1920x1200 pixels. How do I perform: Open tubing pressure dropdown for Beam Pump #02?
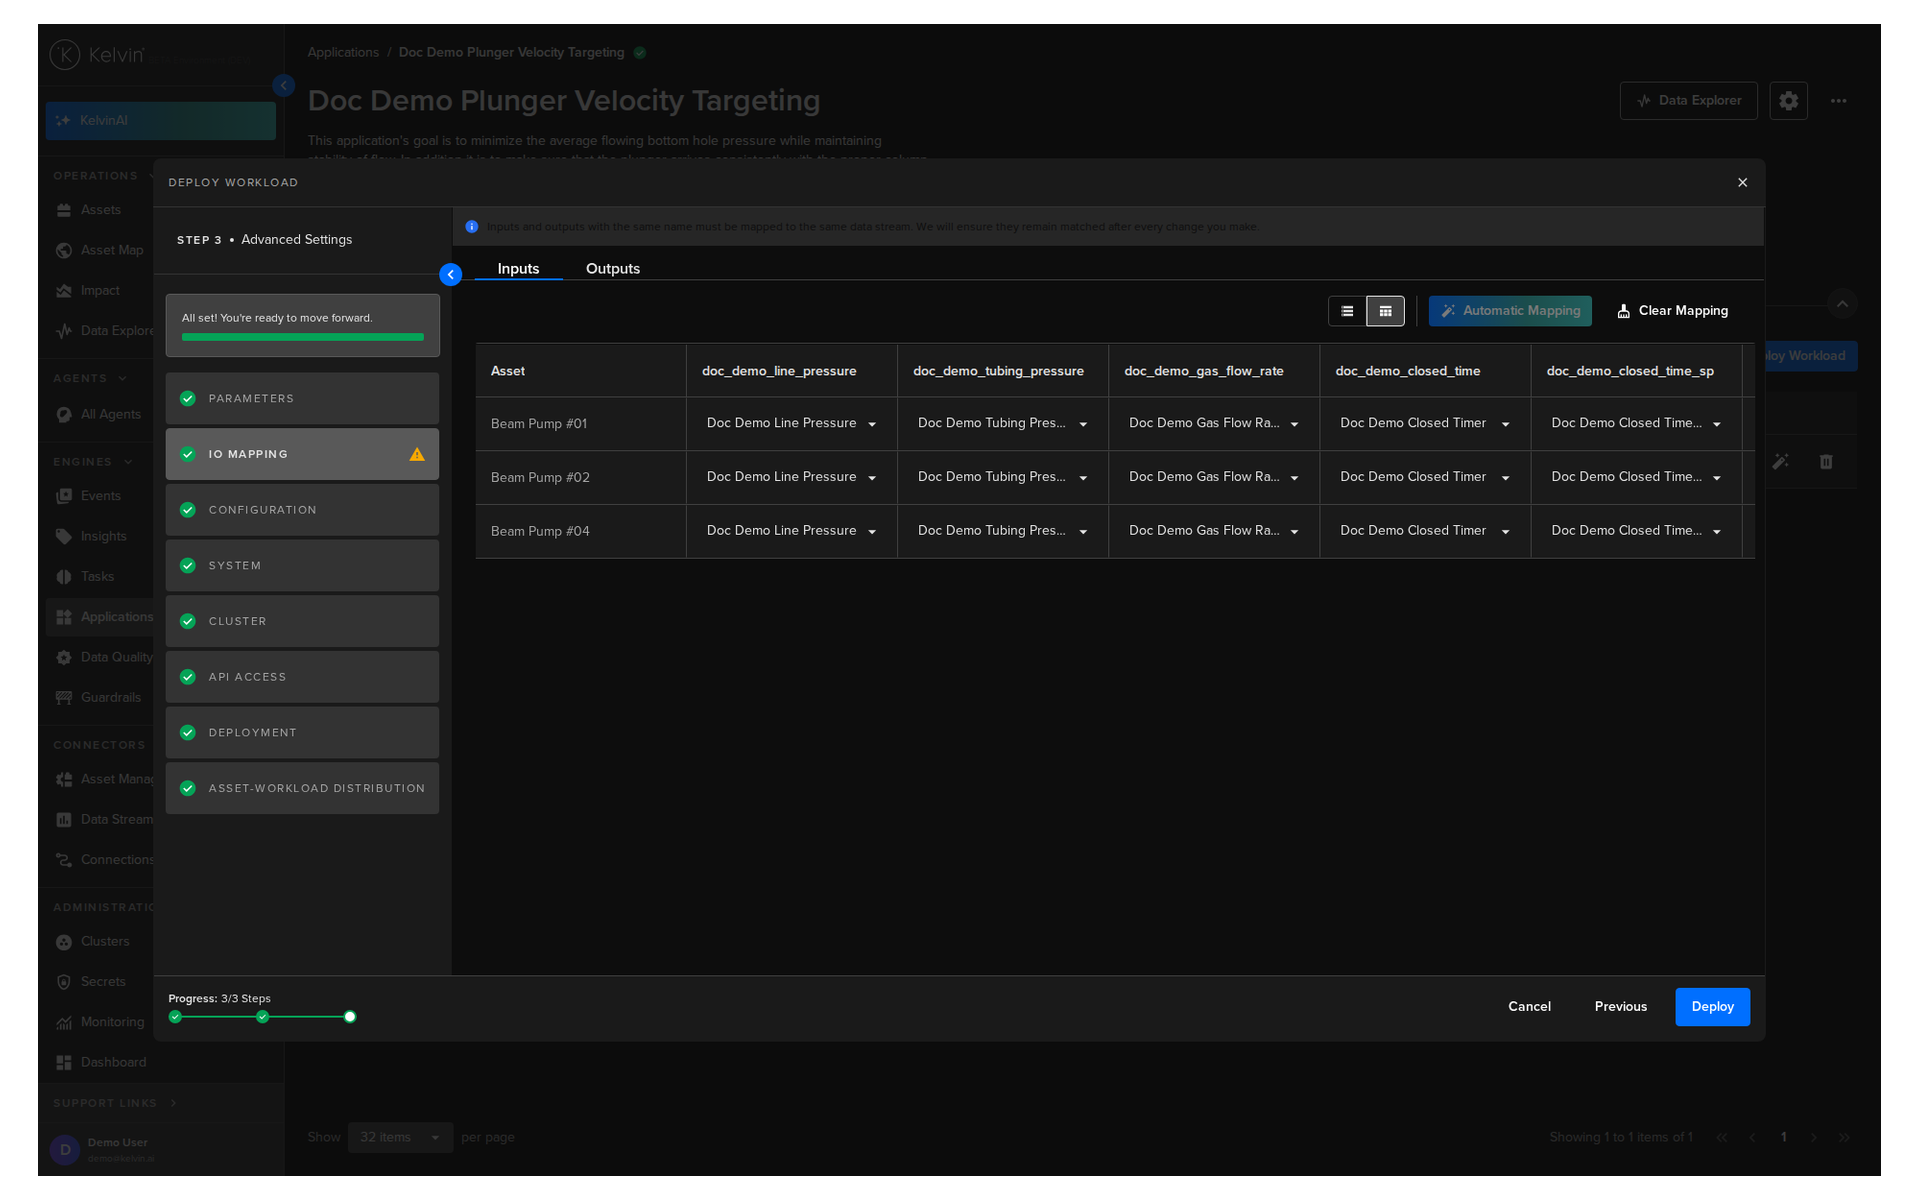coord(1002,477)
